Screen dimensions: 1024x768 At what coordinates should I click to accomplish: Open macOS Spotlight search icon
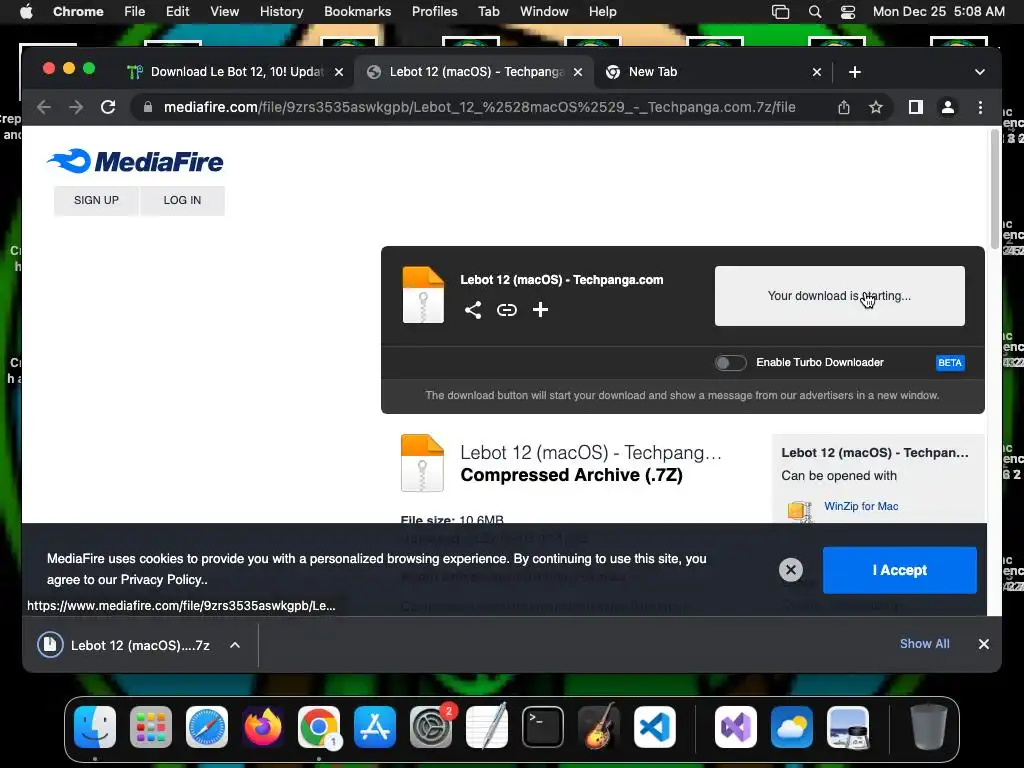click(814, 12)
